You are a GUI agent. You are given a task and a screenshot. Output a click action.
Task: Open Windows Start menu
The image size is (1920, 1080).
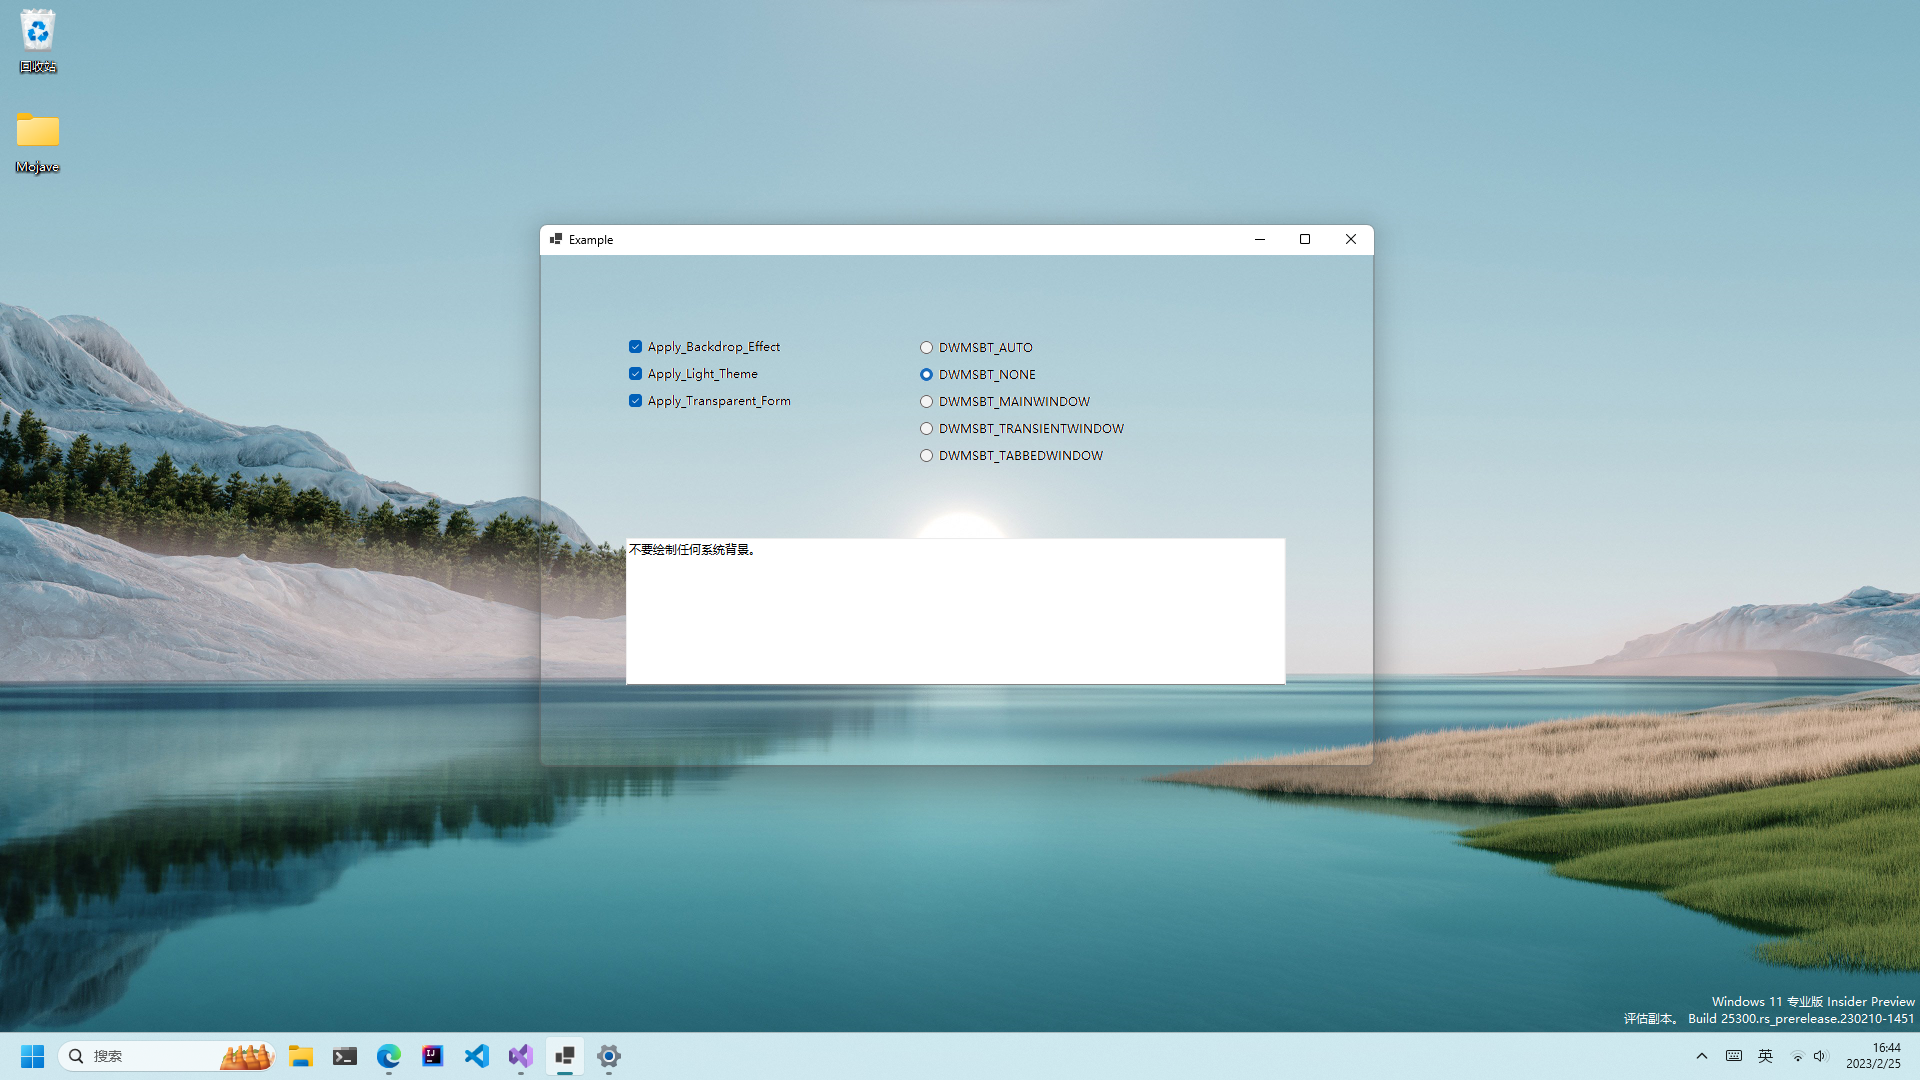32,1056
